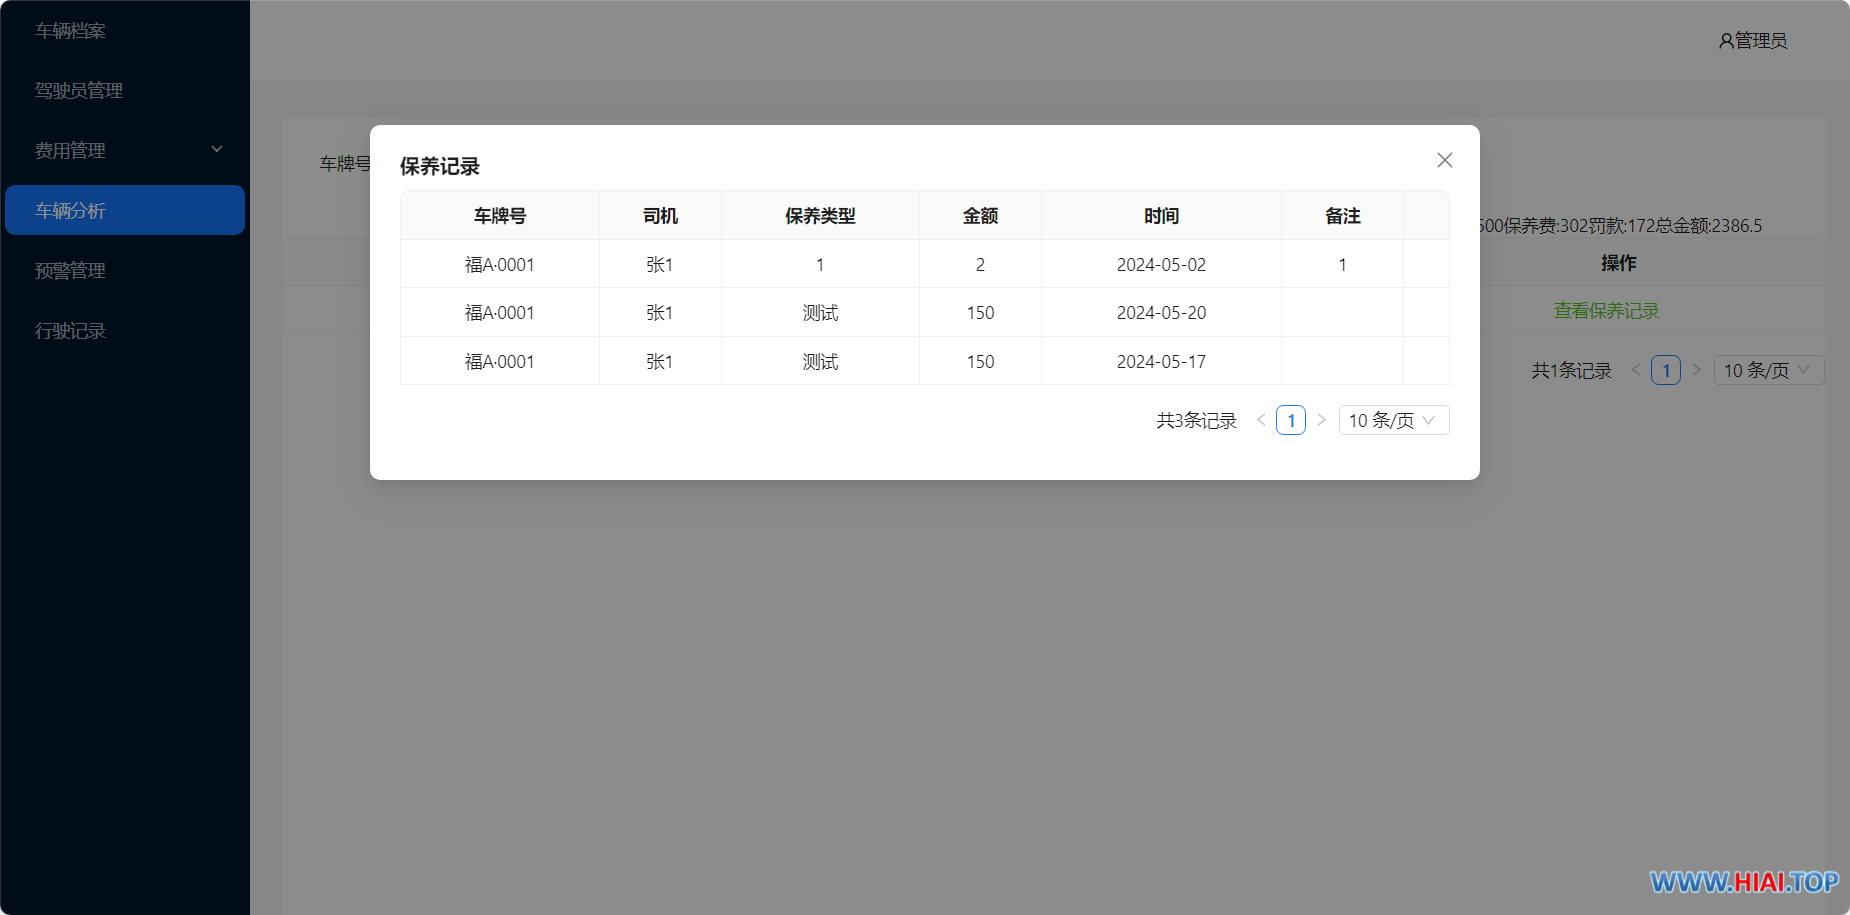Go to previous page in dialog pagination
This screenshot has width=1850, height=915.
pyautogui.click(x=1261, y=420)
